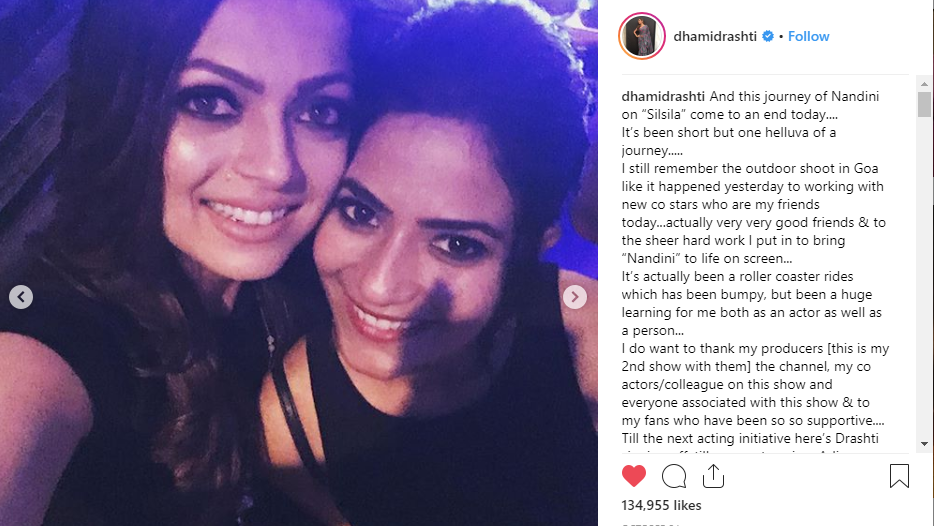The width and height of the screenshot is (934, 526).
Task: Save post with the bookmark icon
Action: [x=899, y=476]
